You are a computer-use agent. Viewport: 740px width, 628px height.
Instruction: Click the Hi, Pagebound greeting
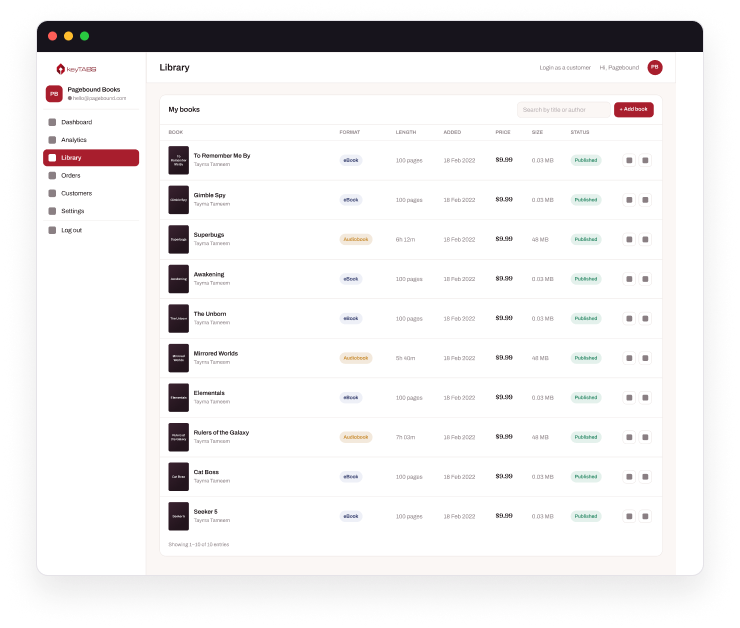point(619,68)
